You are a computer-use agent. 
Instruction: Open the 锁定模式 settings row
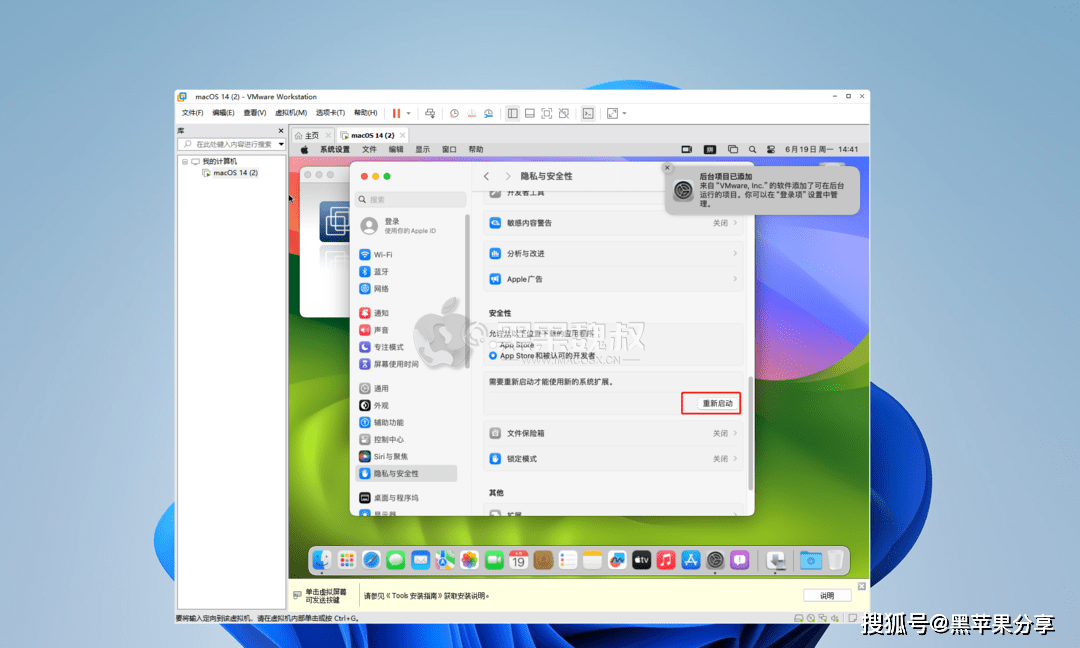point(614,459)
